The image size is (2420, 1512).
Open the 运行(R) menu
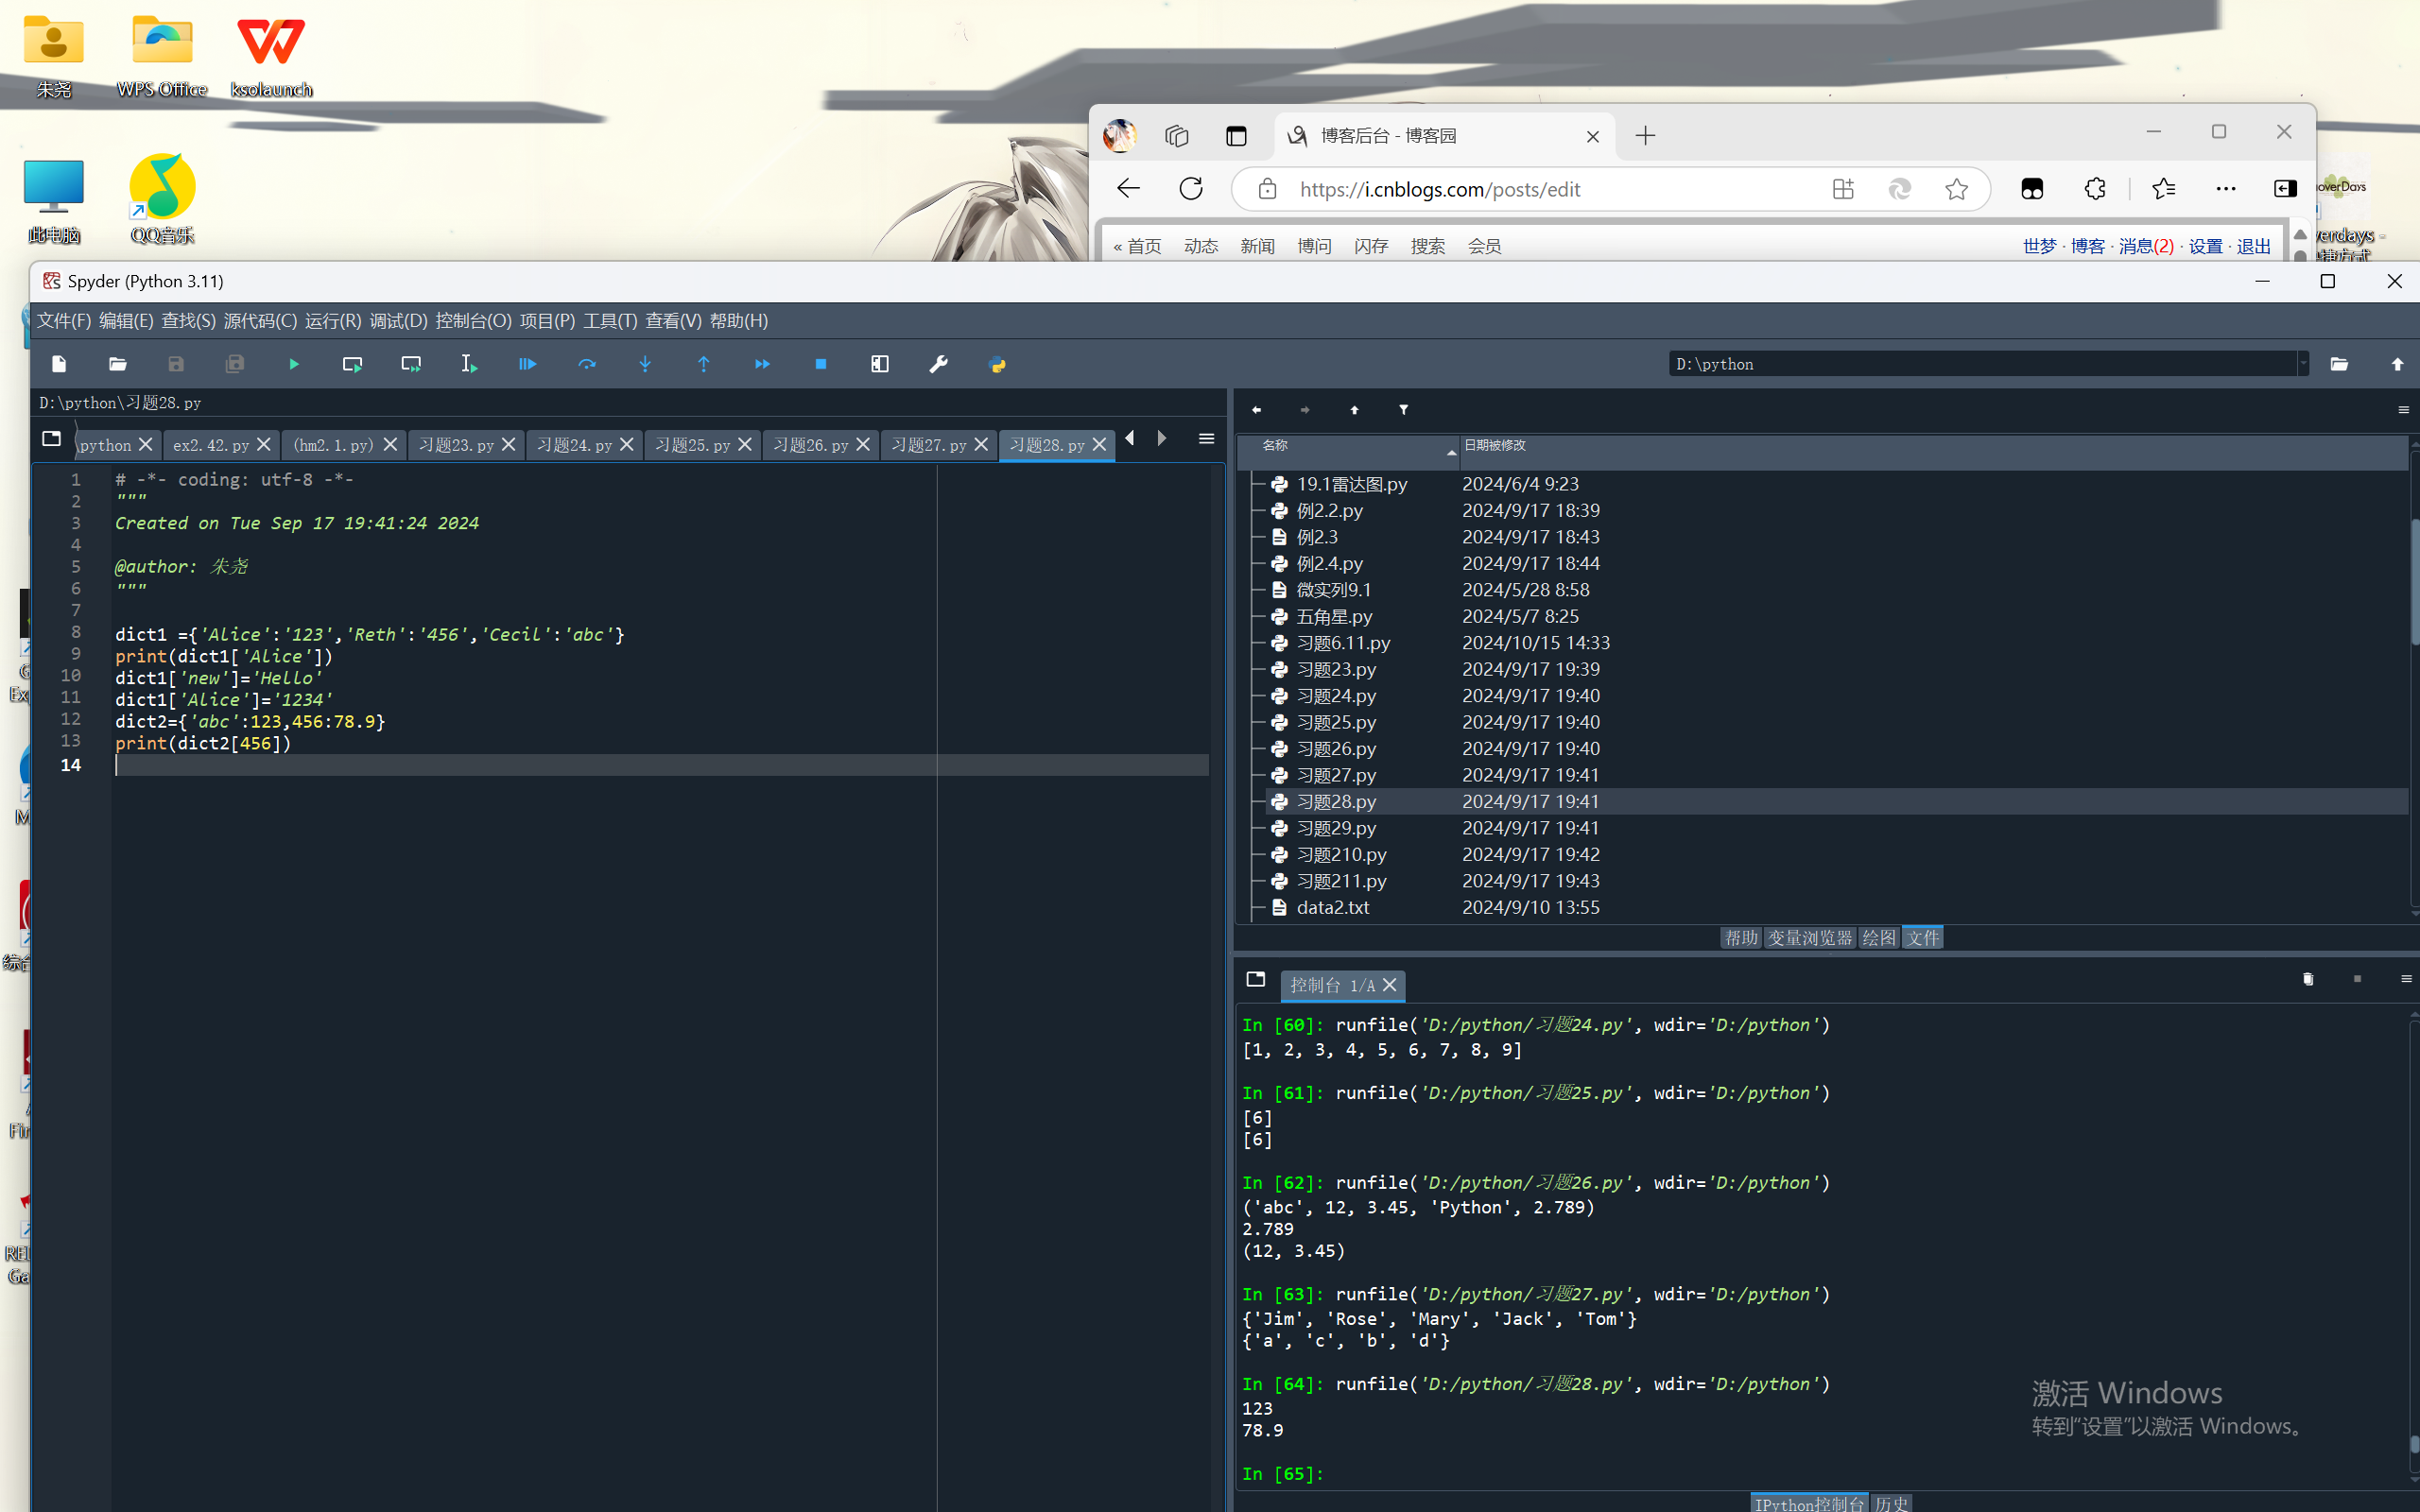[x=332, y=321]
